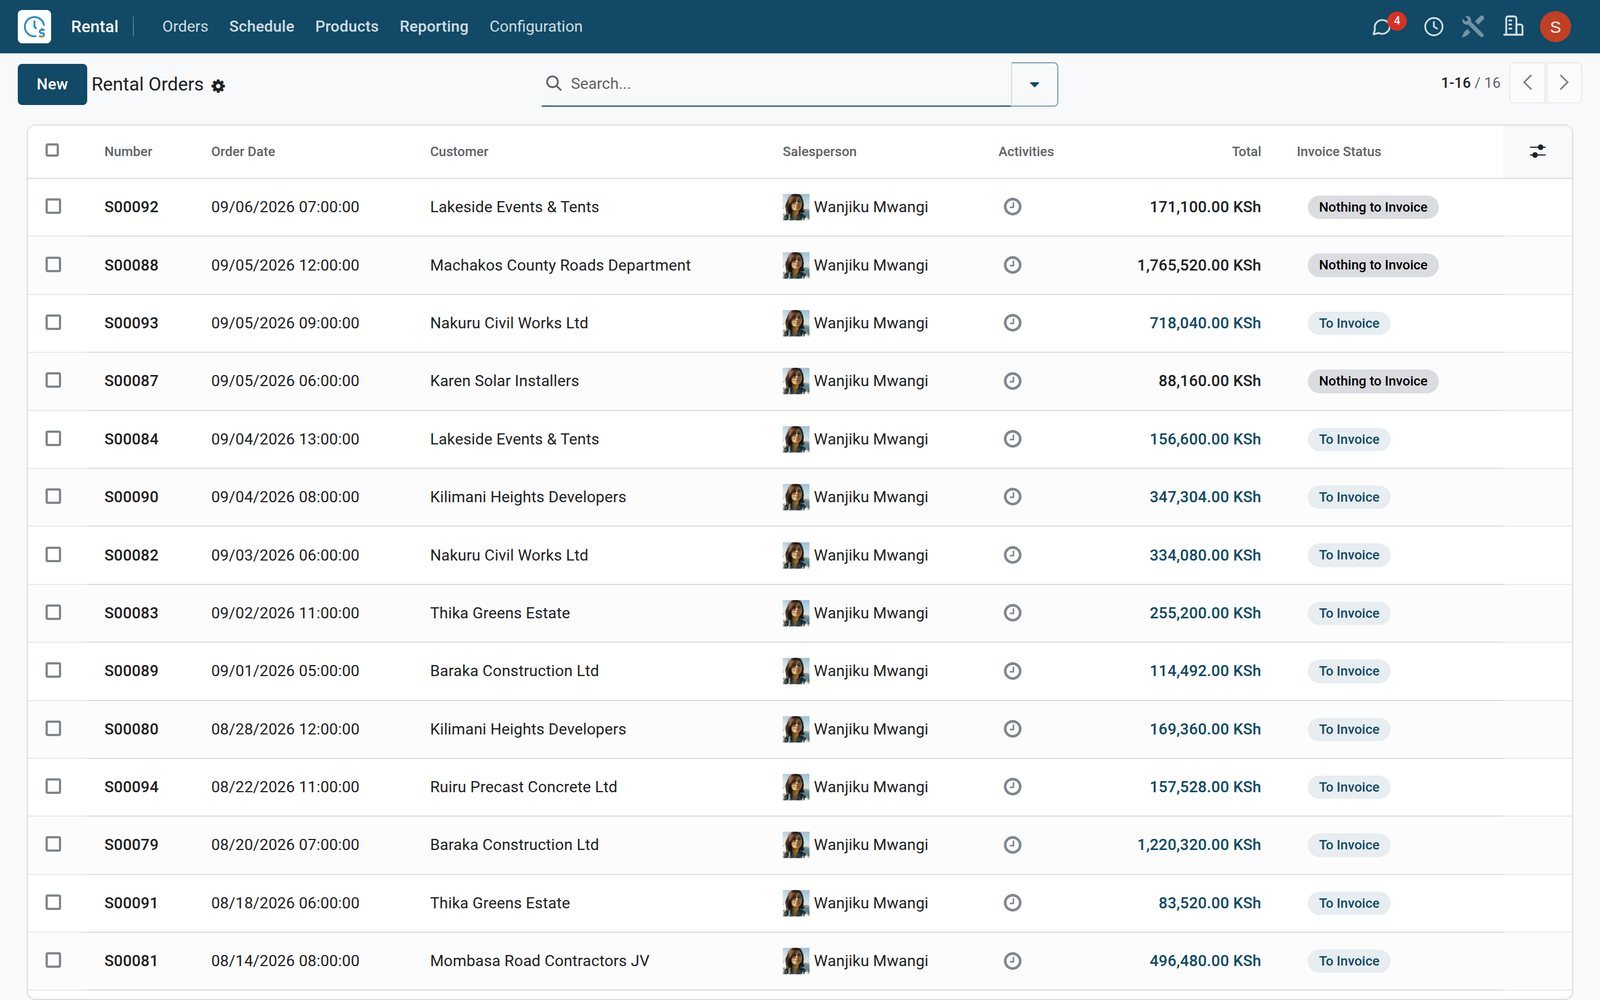The width and height of the screenshot is (1600, 1000).
Task: Open the user avatar S menu
Action: [x=1555, y=26]
